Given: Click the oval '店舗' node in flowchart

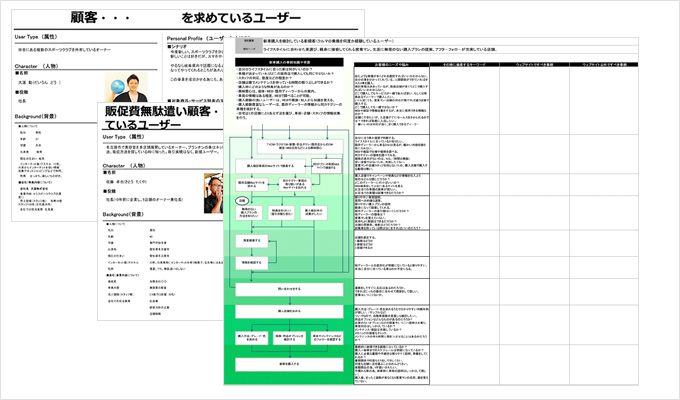Looking at the screenshot, I should point(242,201).
